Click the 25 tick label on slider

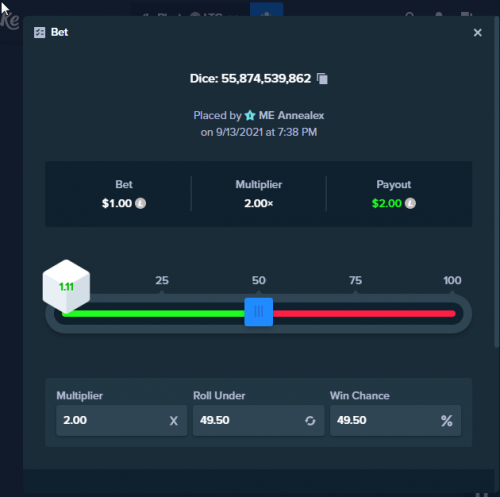point(162,280)
